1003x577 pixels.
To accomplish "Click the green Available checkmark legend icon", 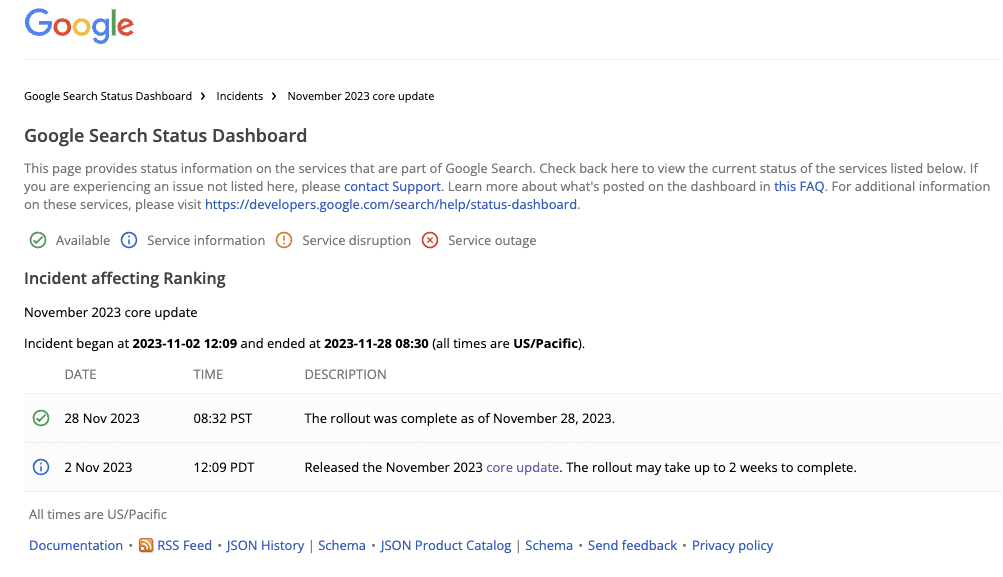I will click(x=38, y=240).
